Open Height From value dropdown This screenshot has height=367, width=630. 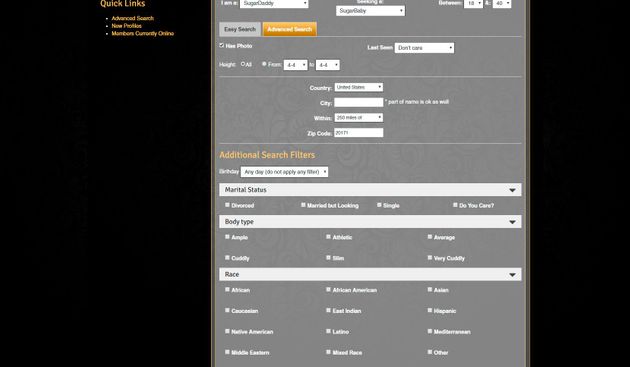tap(295, 65)
